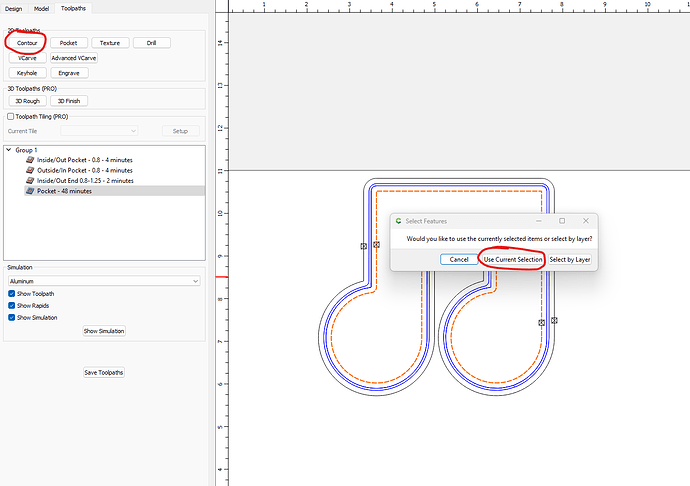Click the tiling Setup button
Screen dimensions: 690x486
coord(180,131)
